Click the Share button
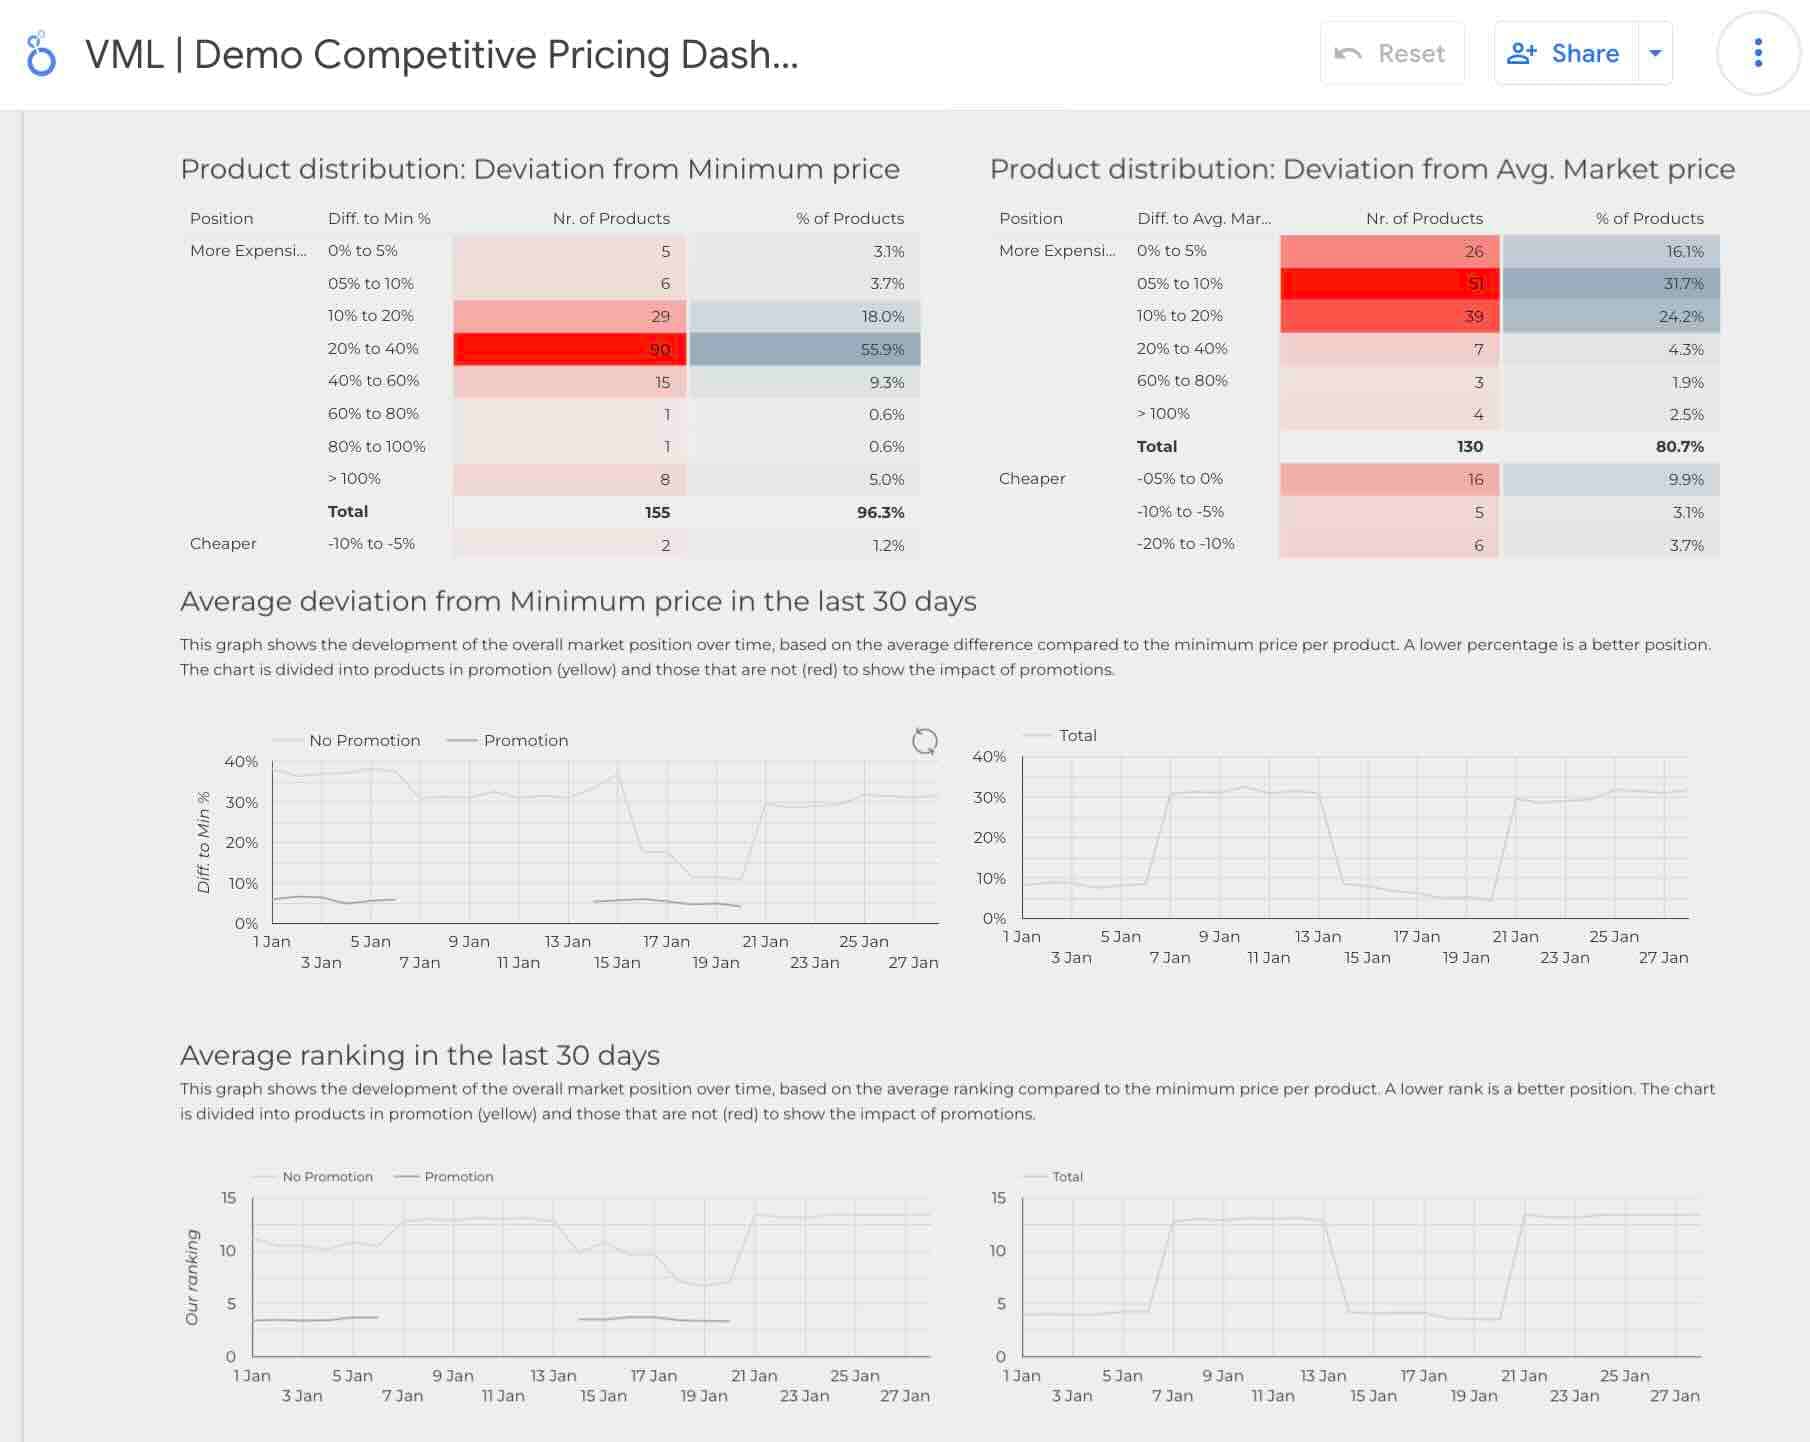 point(1566,53)
